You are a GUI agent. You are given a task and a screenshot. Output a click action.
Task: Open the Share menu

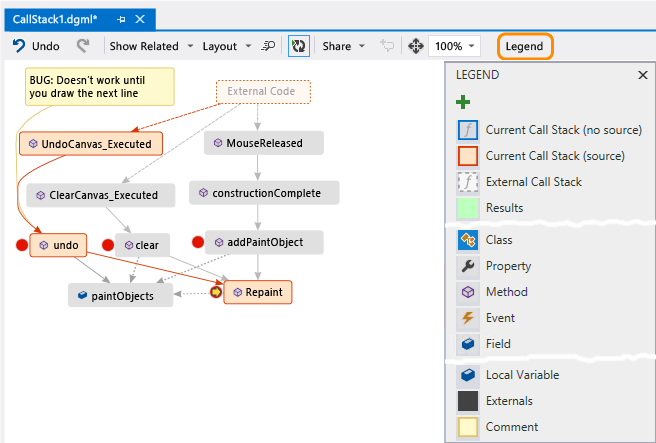[342, 46]
